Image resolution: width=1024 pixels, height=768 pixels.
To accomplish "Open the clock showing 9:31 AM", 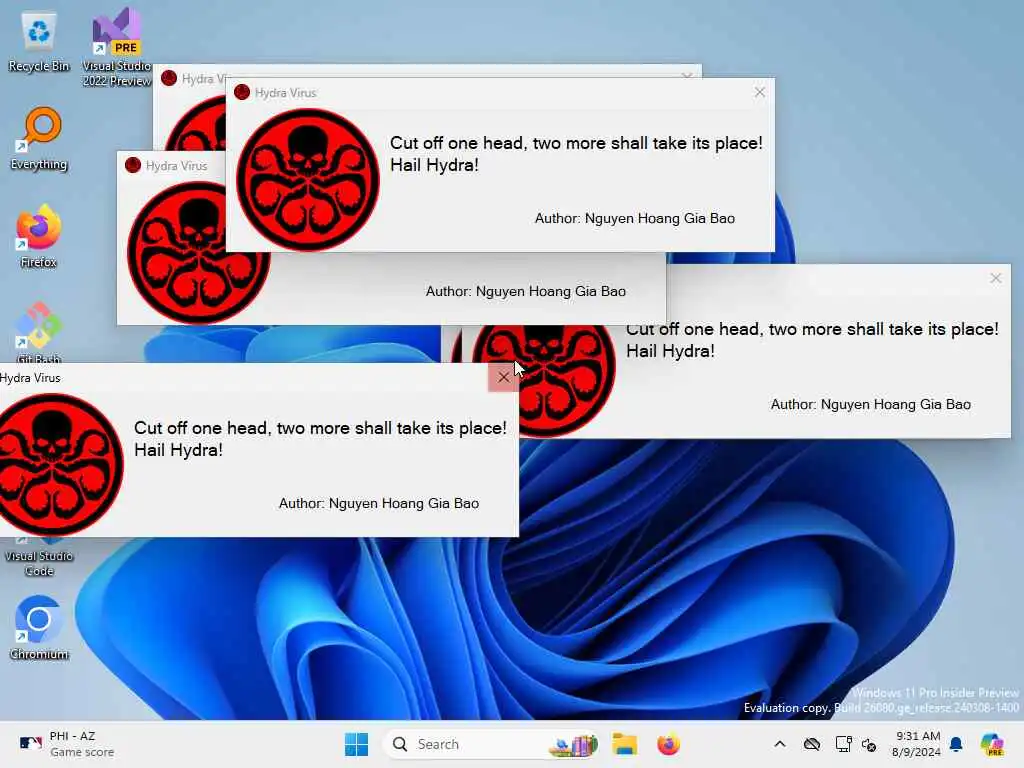I will click(917, 744).
